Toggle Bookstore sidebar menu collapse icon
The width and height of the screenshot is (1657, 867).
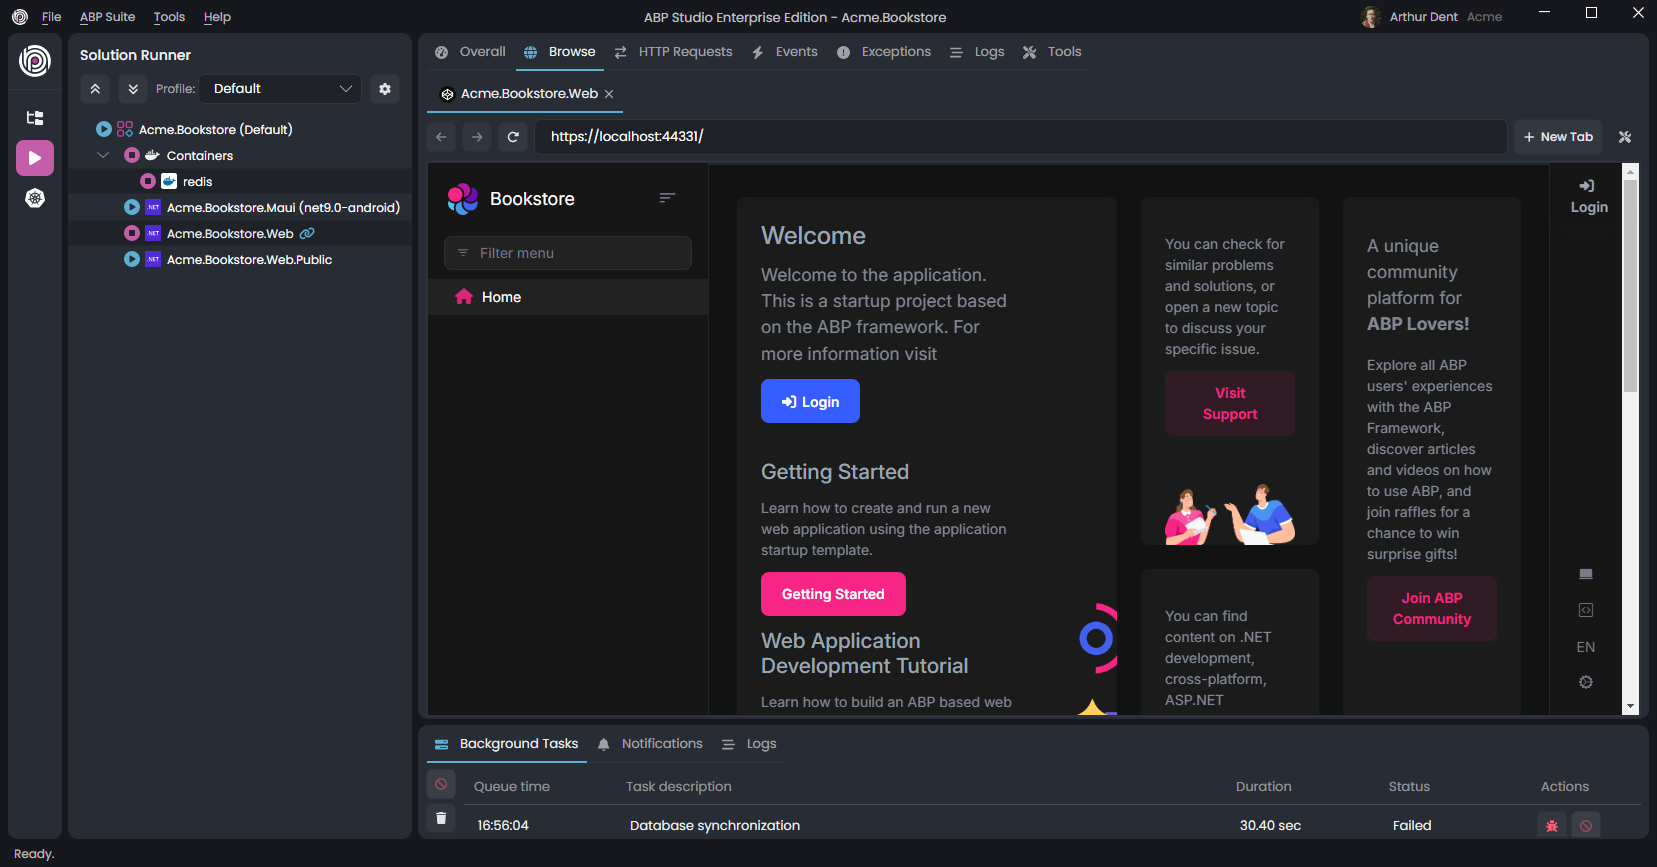click(x=667, y=198)
